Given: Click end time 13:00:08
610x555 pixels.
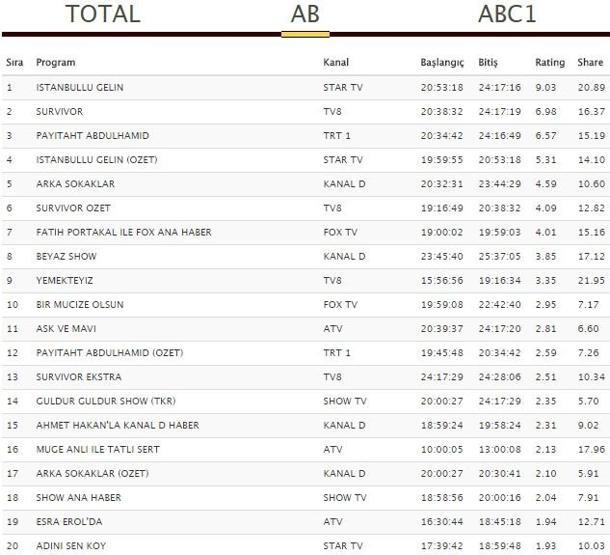Looking at the screenshot, I should (x=500, y=449).
